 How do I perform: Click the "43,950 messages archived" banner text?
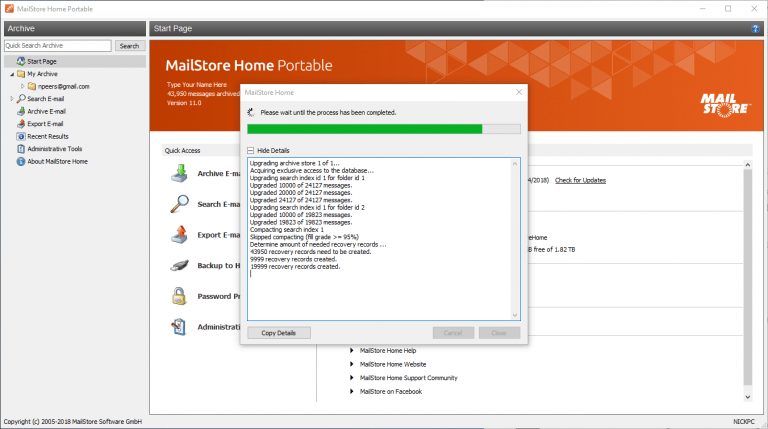[x=203, y=94]
